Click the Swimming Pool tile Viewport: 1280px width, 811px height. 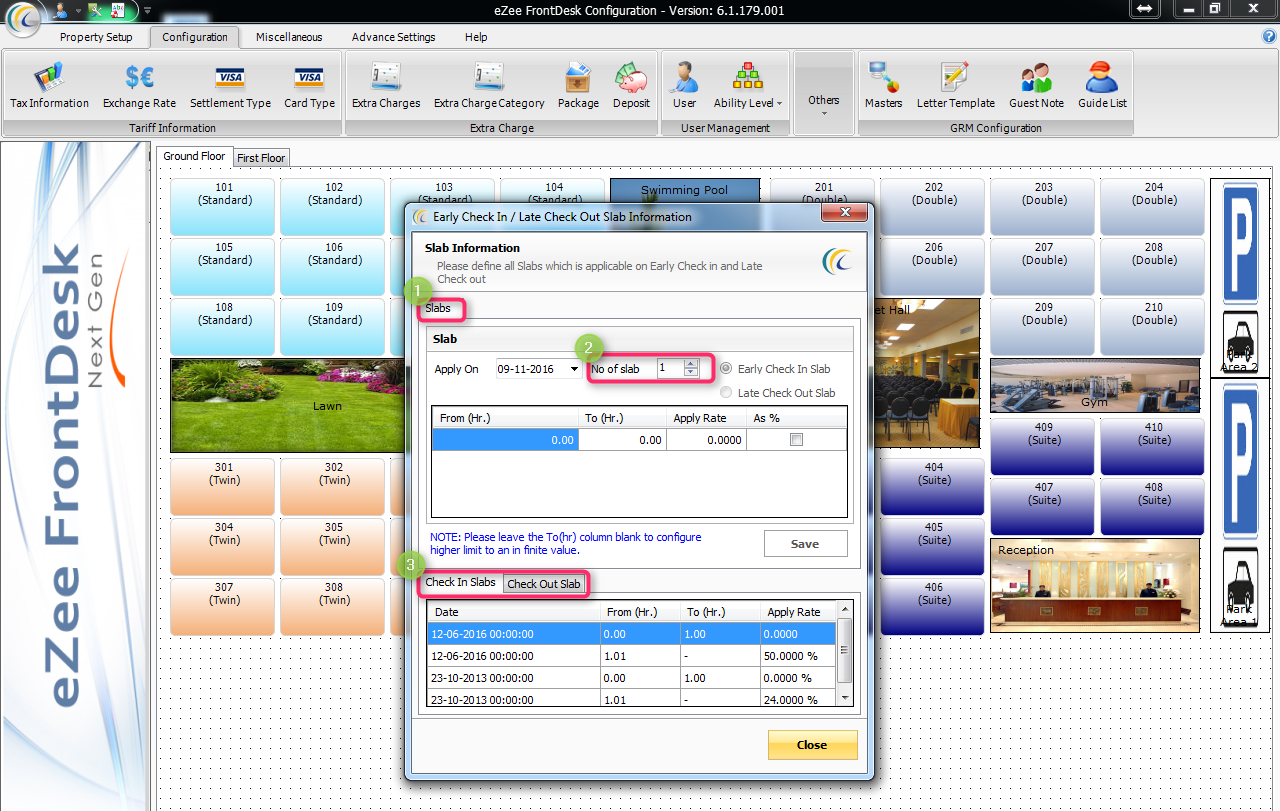click(685, 190)
